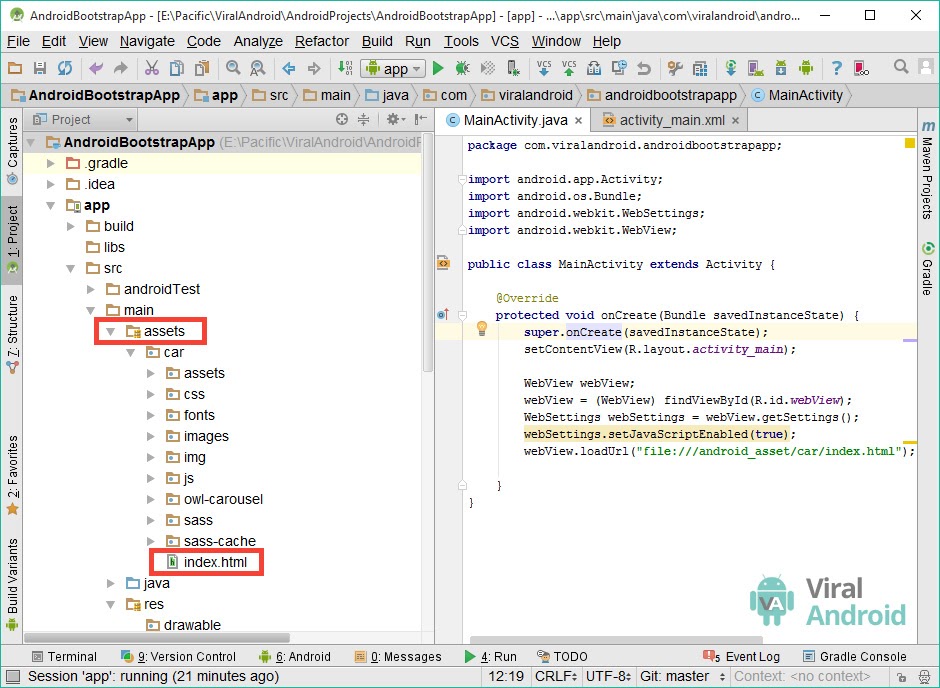Open Event Log from the bottom bar
This screenshot has width=940, height=688.
coord(742,657)
